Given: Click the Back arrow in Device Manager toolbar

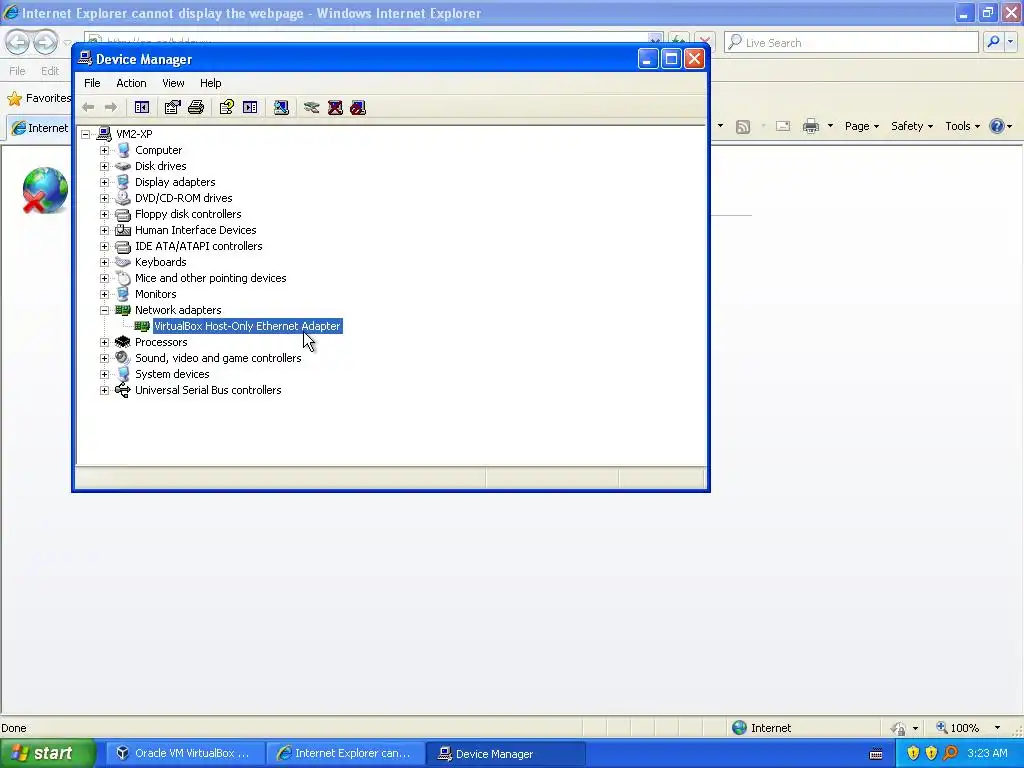Looking at the screenshot, I should click(x=88, y=107).
